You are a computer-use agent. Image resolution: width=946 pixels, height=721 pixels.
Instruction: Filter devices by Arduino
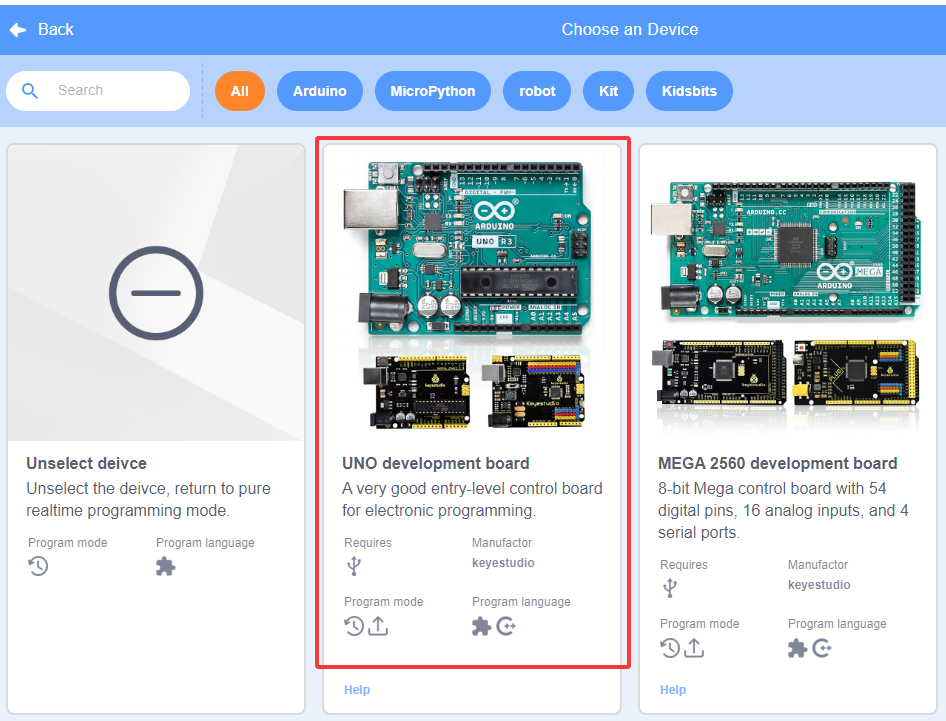point(320,91)
